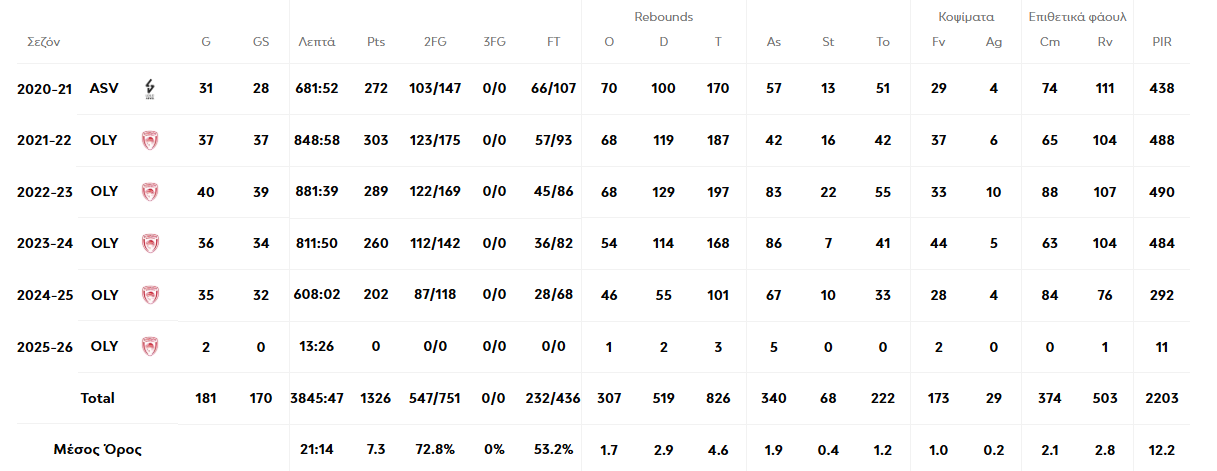Select the 2023-24 season label

45,243
